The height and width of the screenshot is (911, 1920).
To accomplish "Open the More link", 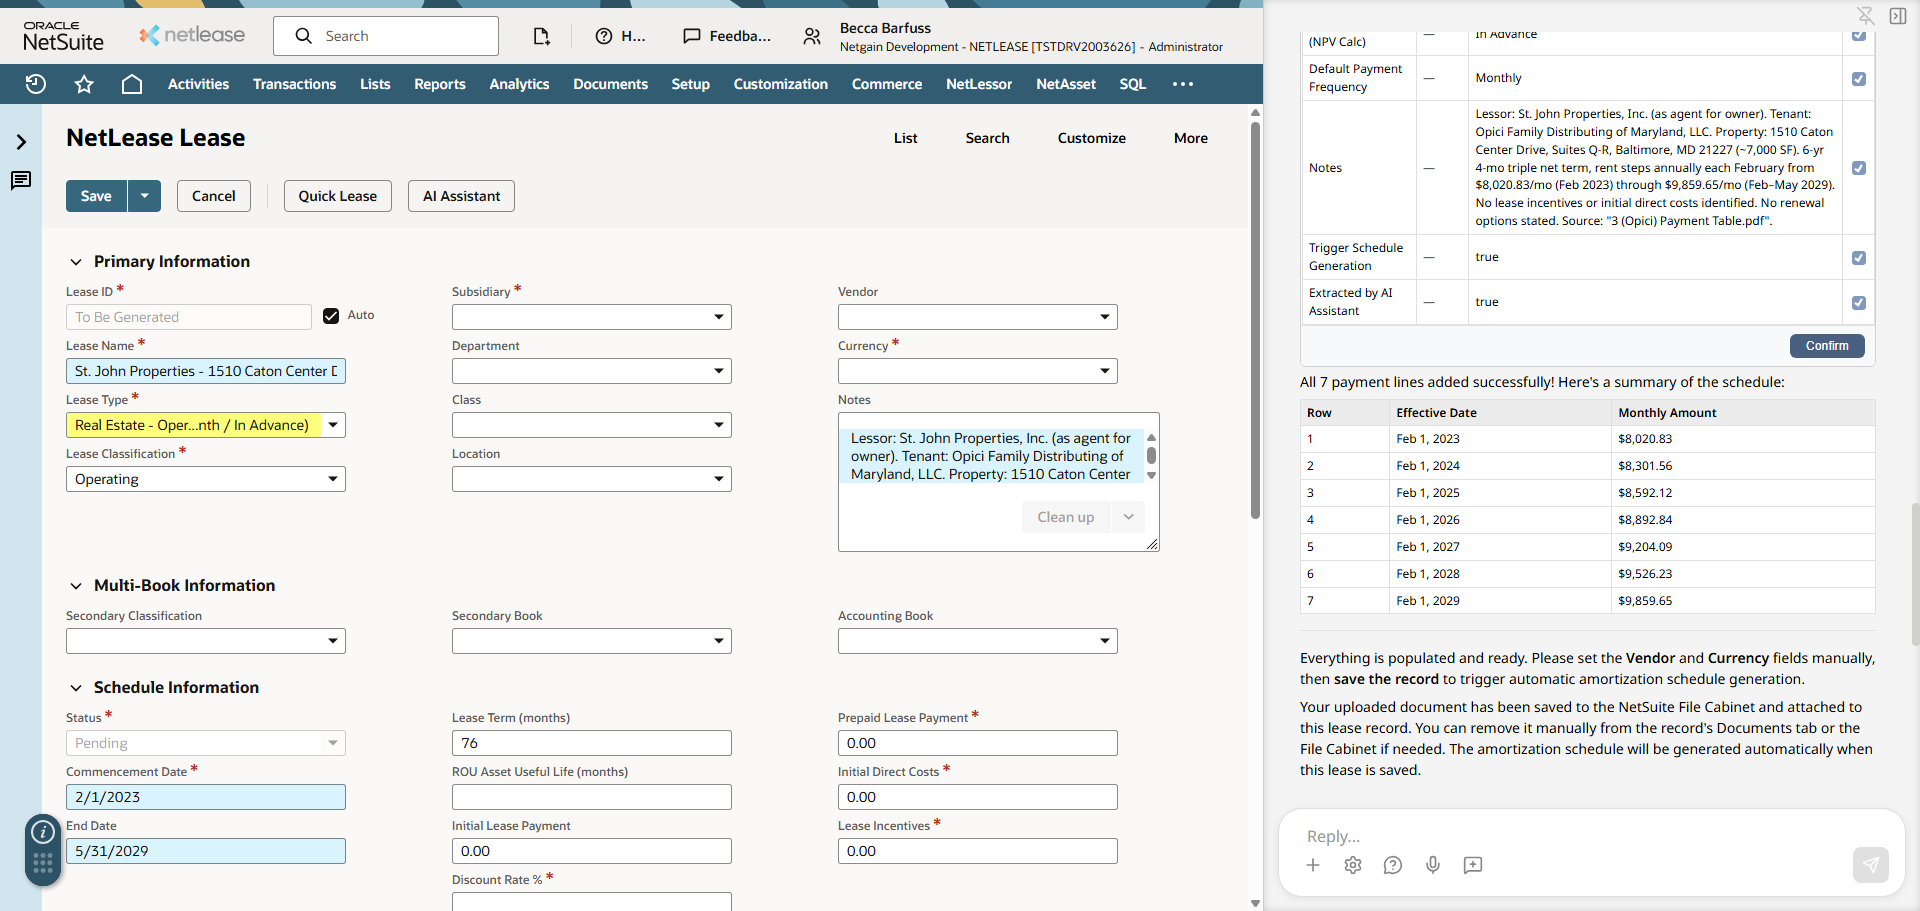I will click(1191, 138).
